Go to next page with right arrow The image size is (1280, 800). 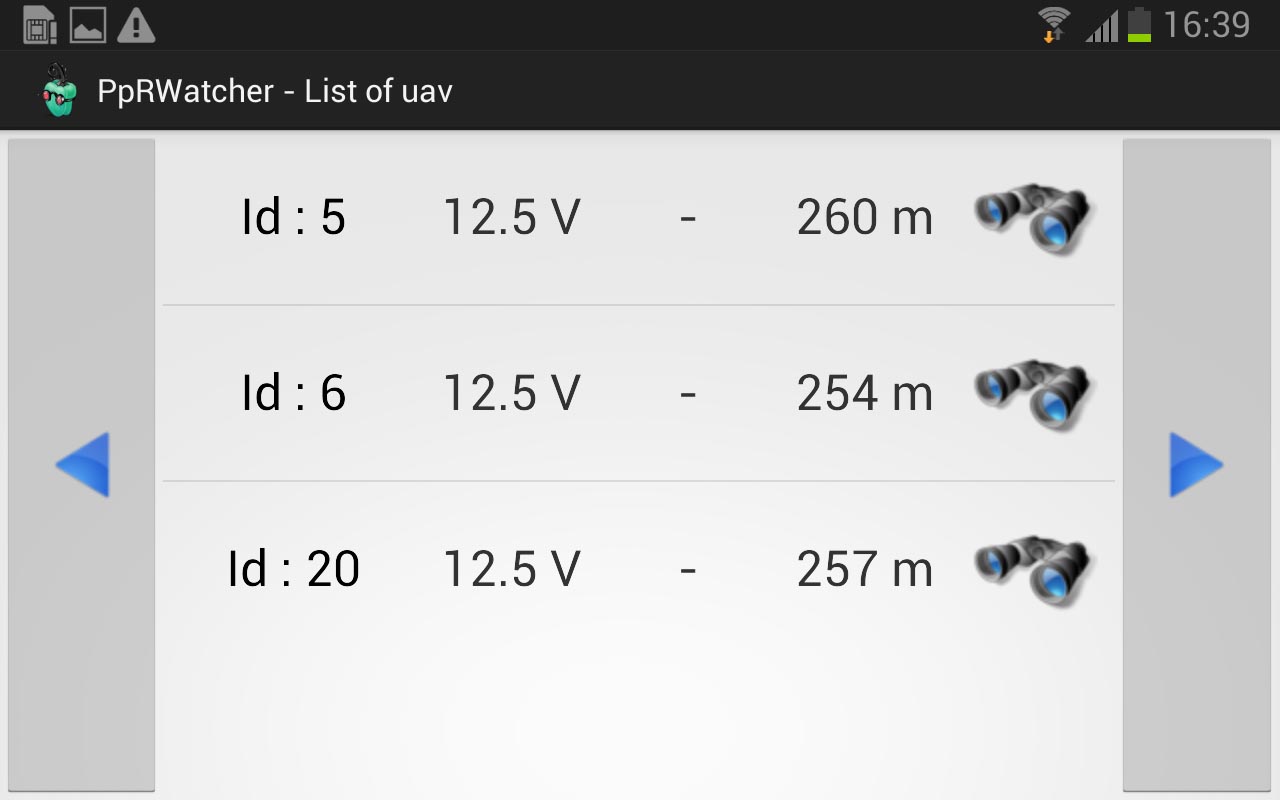click(1196, 465)
